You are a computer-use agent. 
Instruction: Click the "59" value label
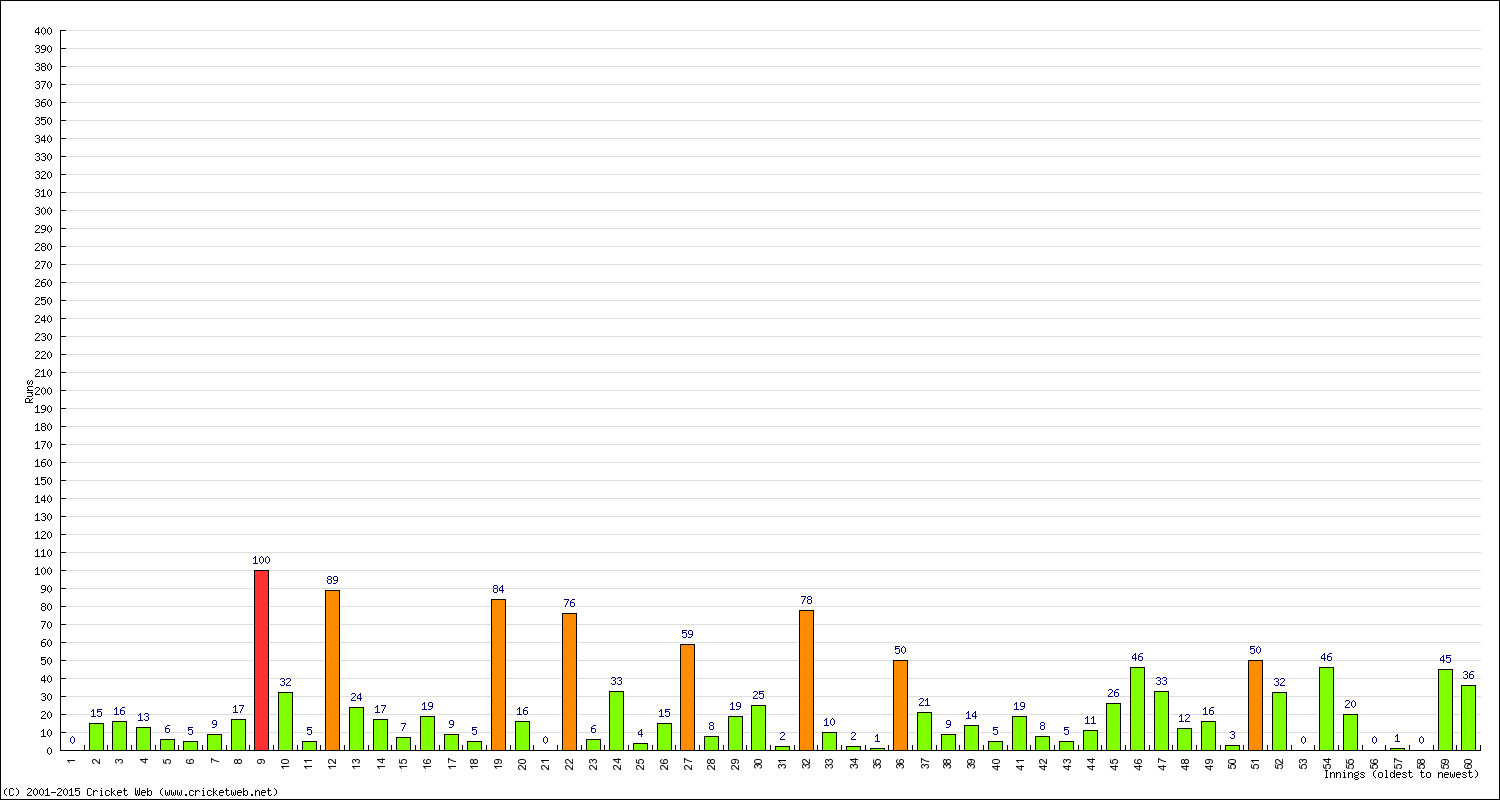687,634
